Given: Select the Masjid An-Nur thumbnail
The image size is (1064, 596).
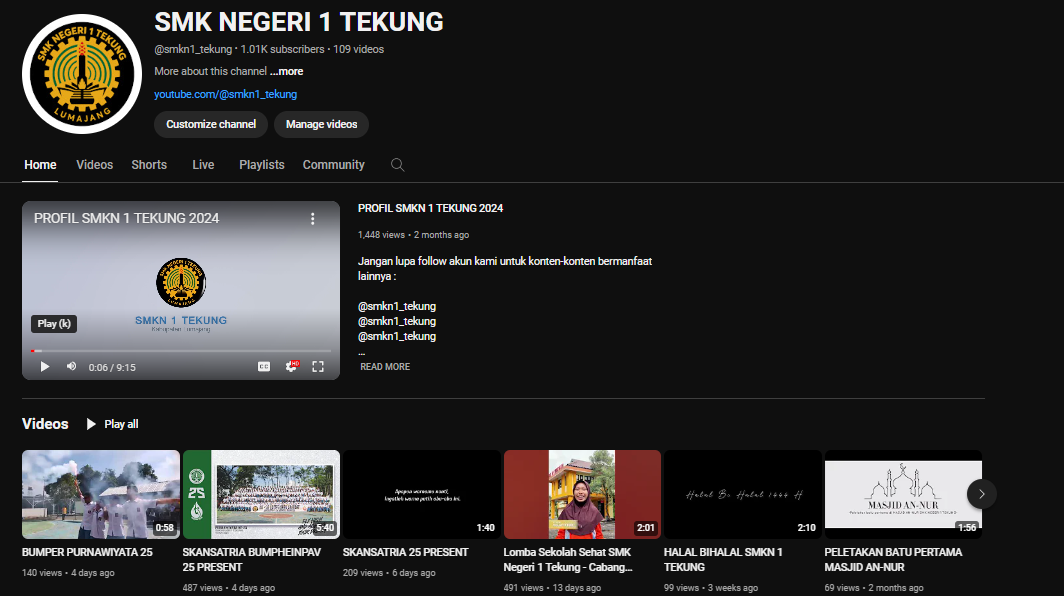Looking at the screenshot, I should 903,494.
